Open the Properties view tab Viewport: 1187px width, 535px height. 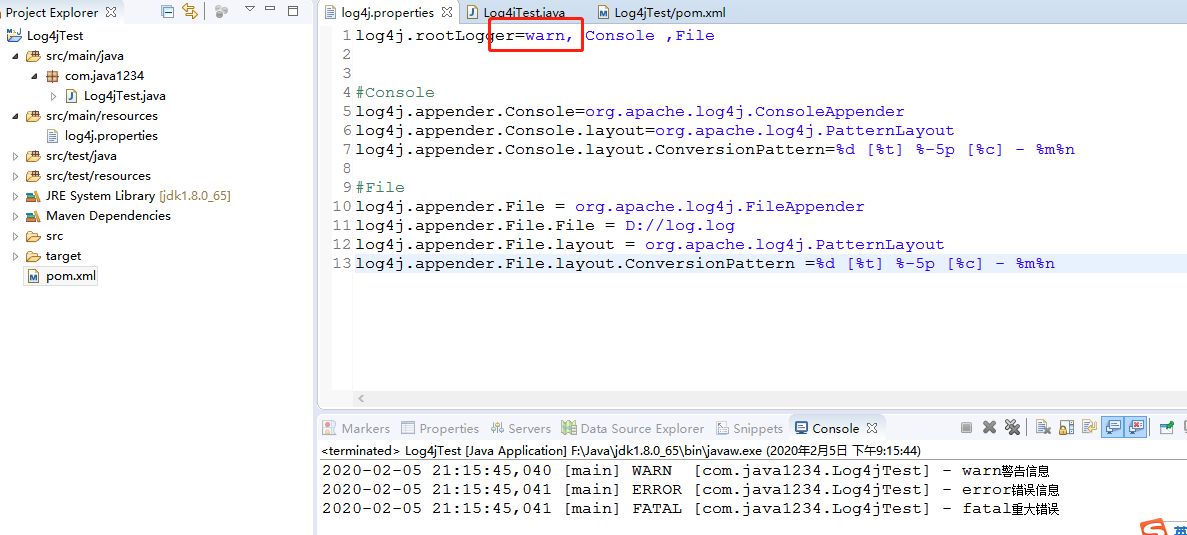440,428
